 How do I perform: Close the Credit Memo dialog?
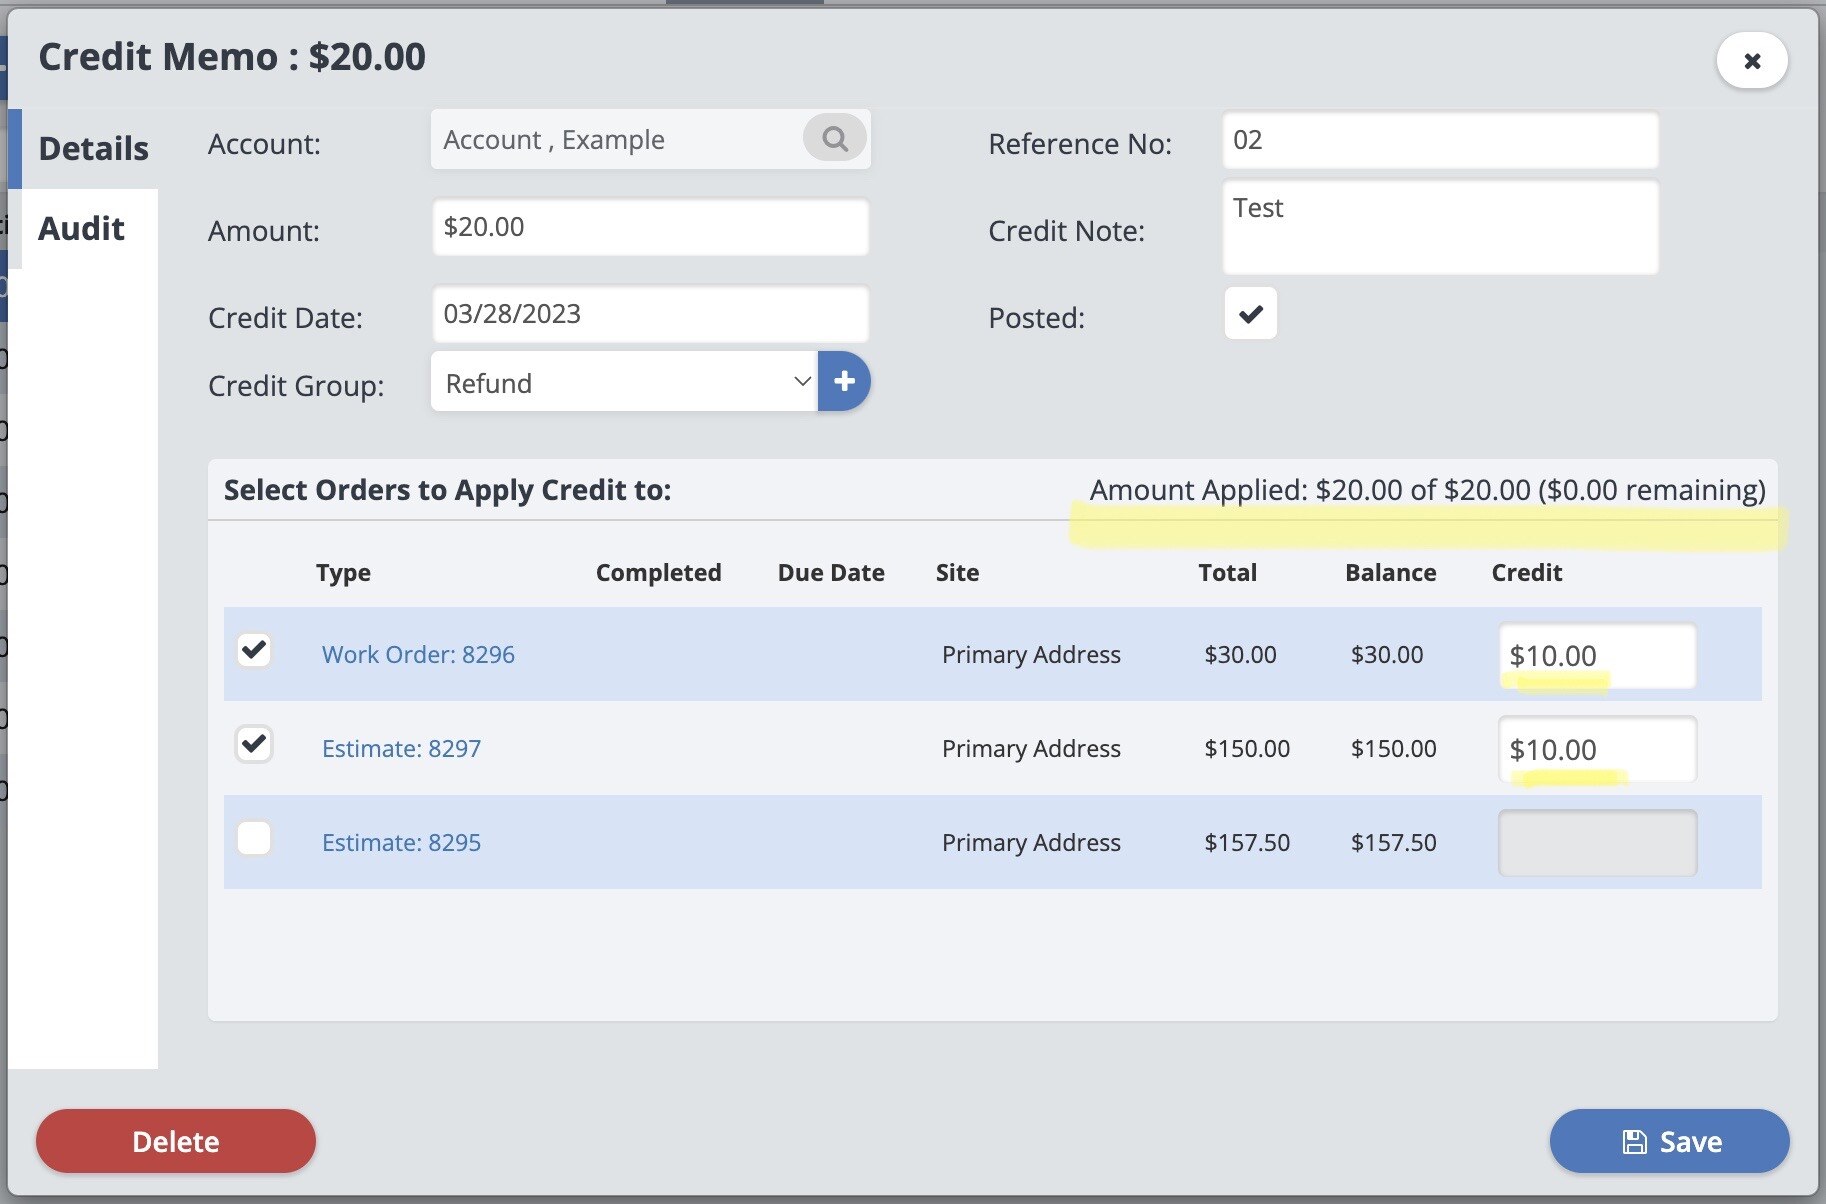(x=1752, y=61)
